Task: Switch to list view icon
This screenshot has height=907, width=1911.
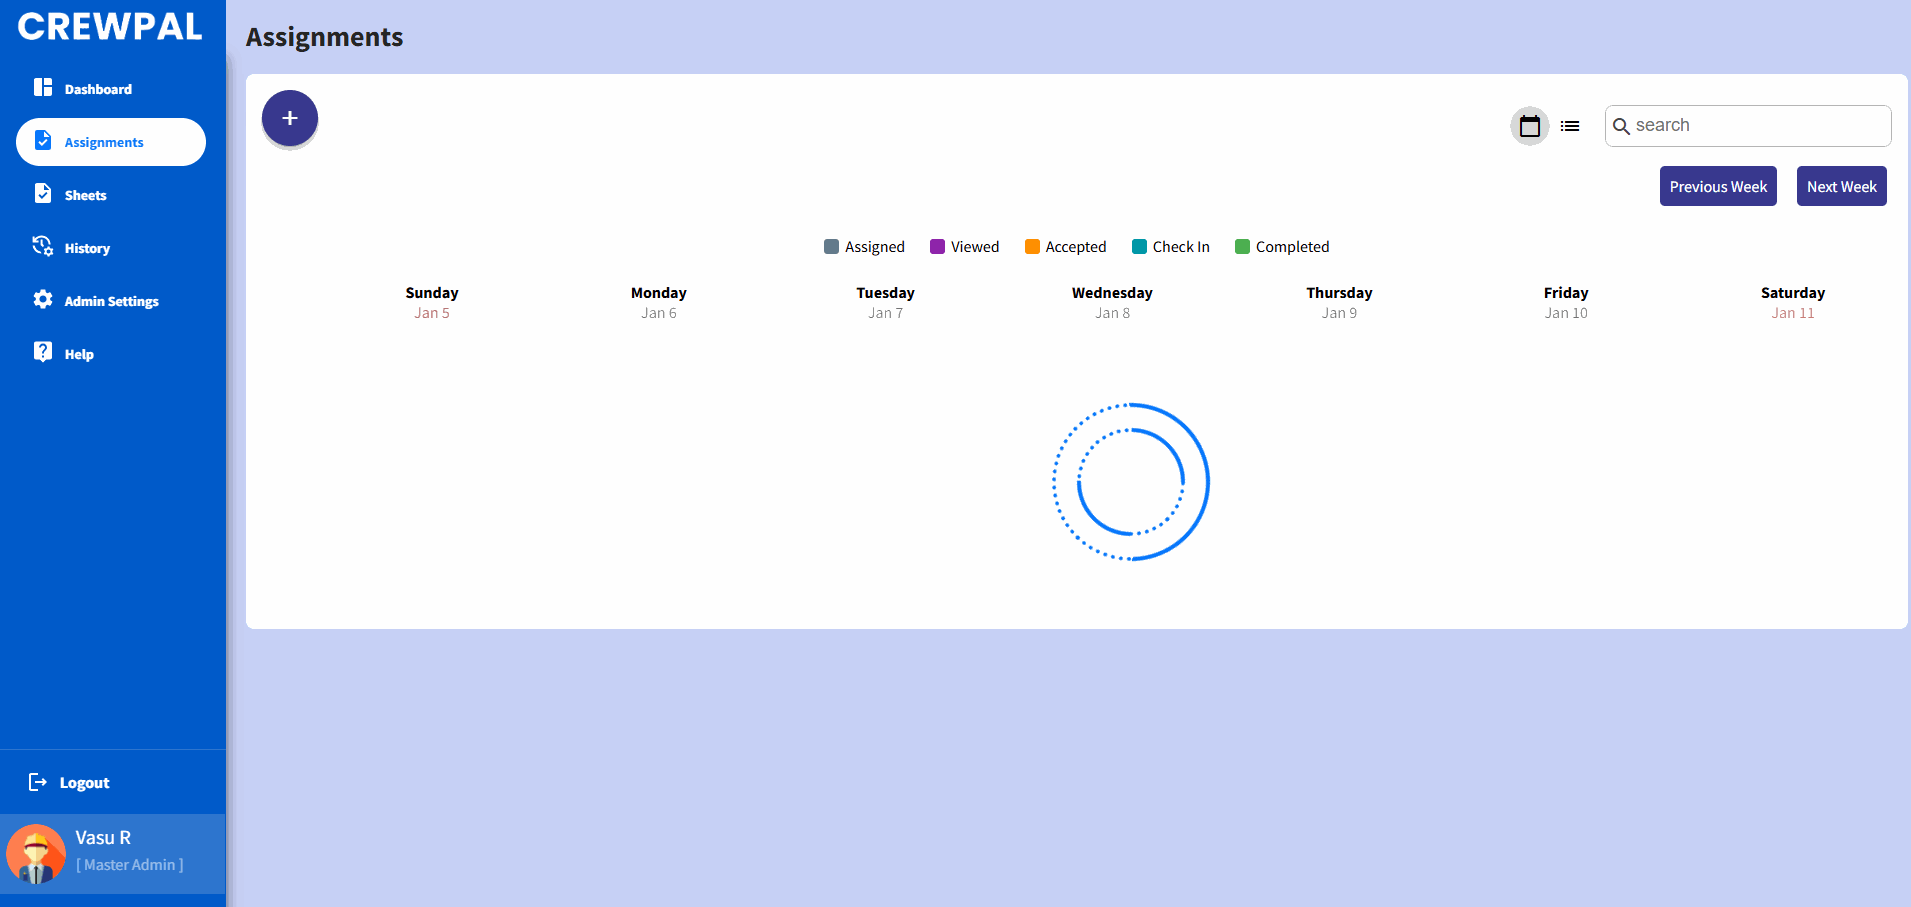Action: click(1570, 126)
